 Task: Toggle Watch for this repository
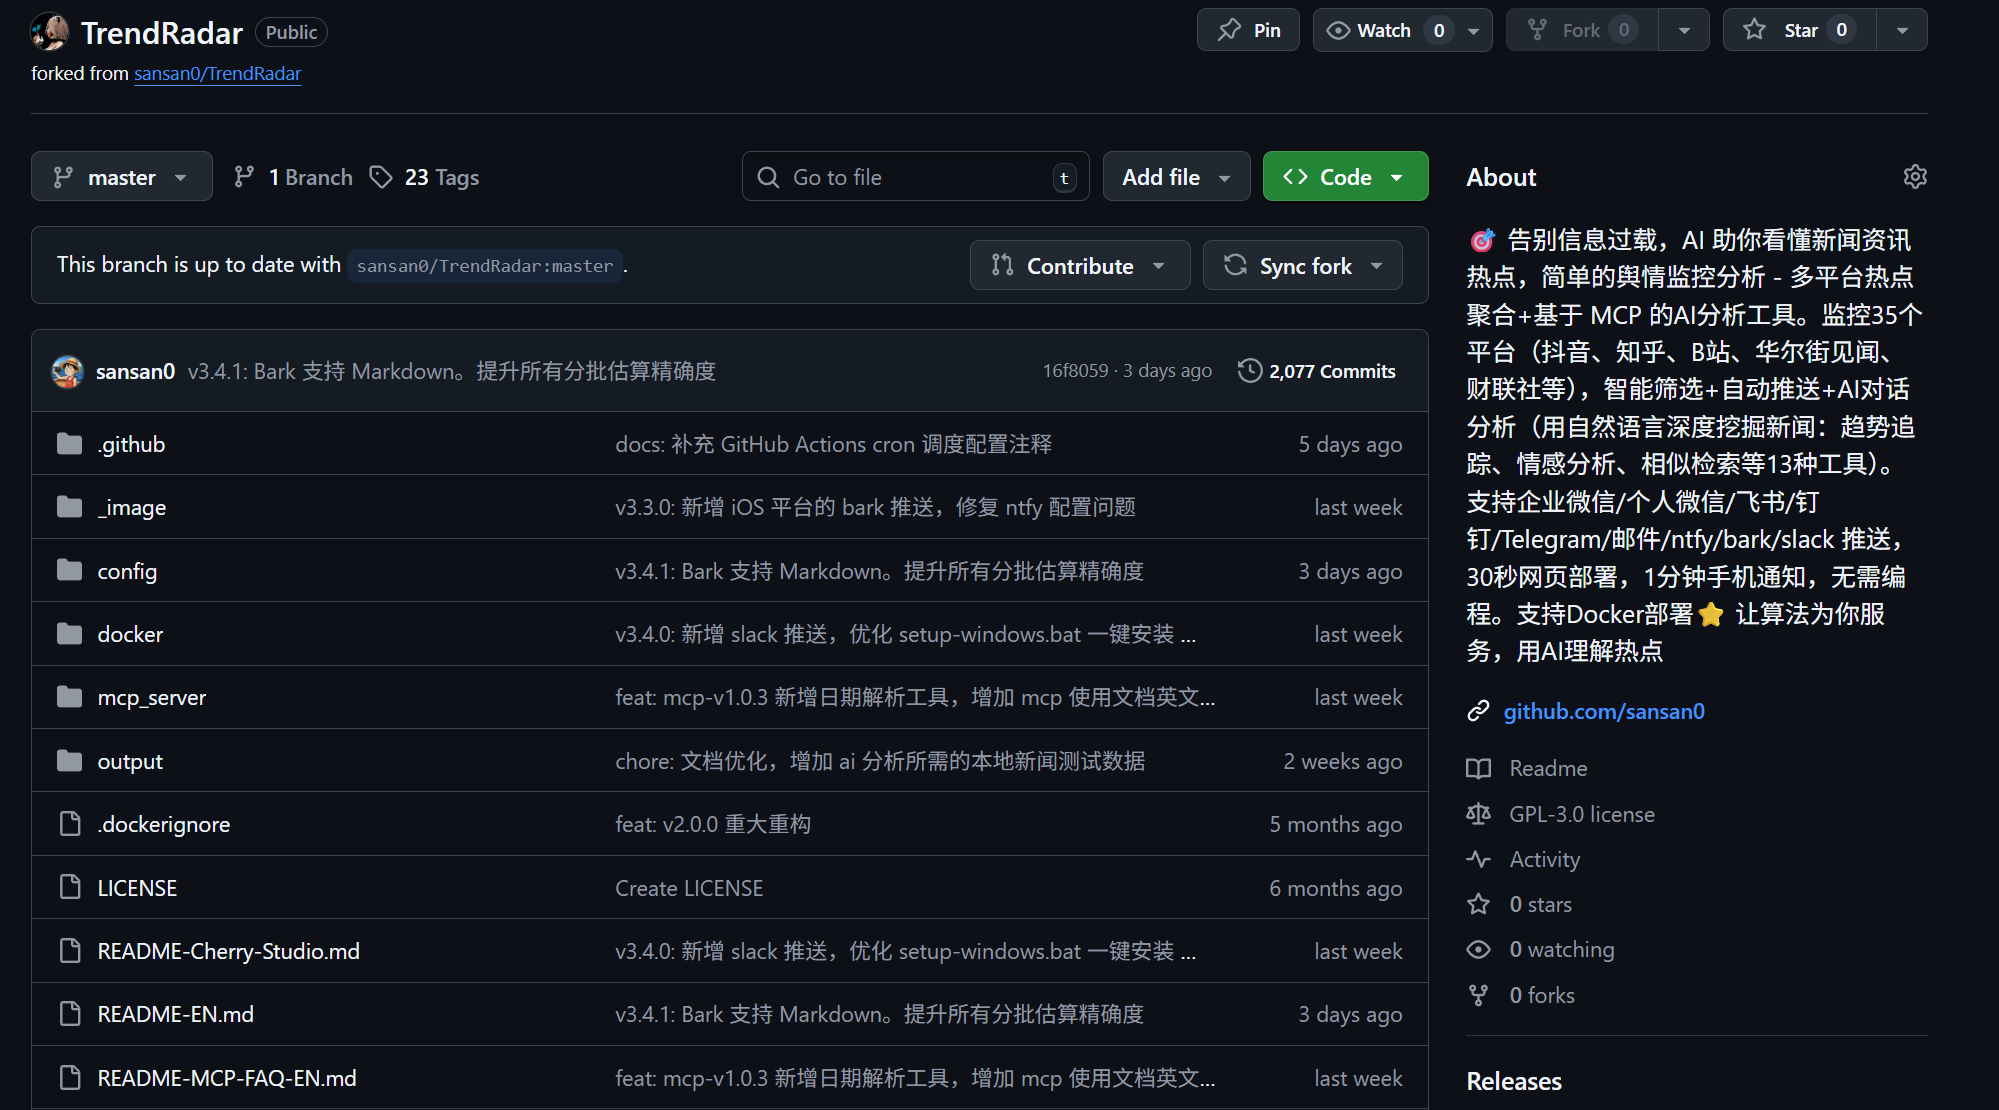pyautogui.click(x=1385, y=30)
